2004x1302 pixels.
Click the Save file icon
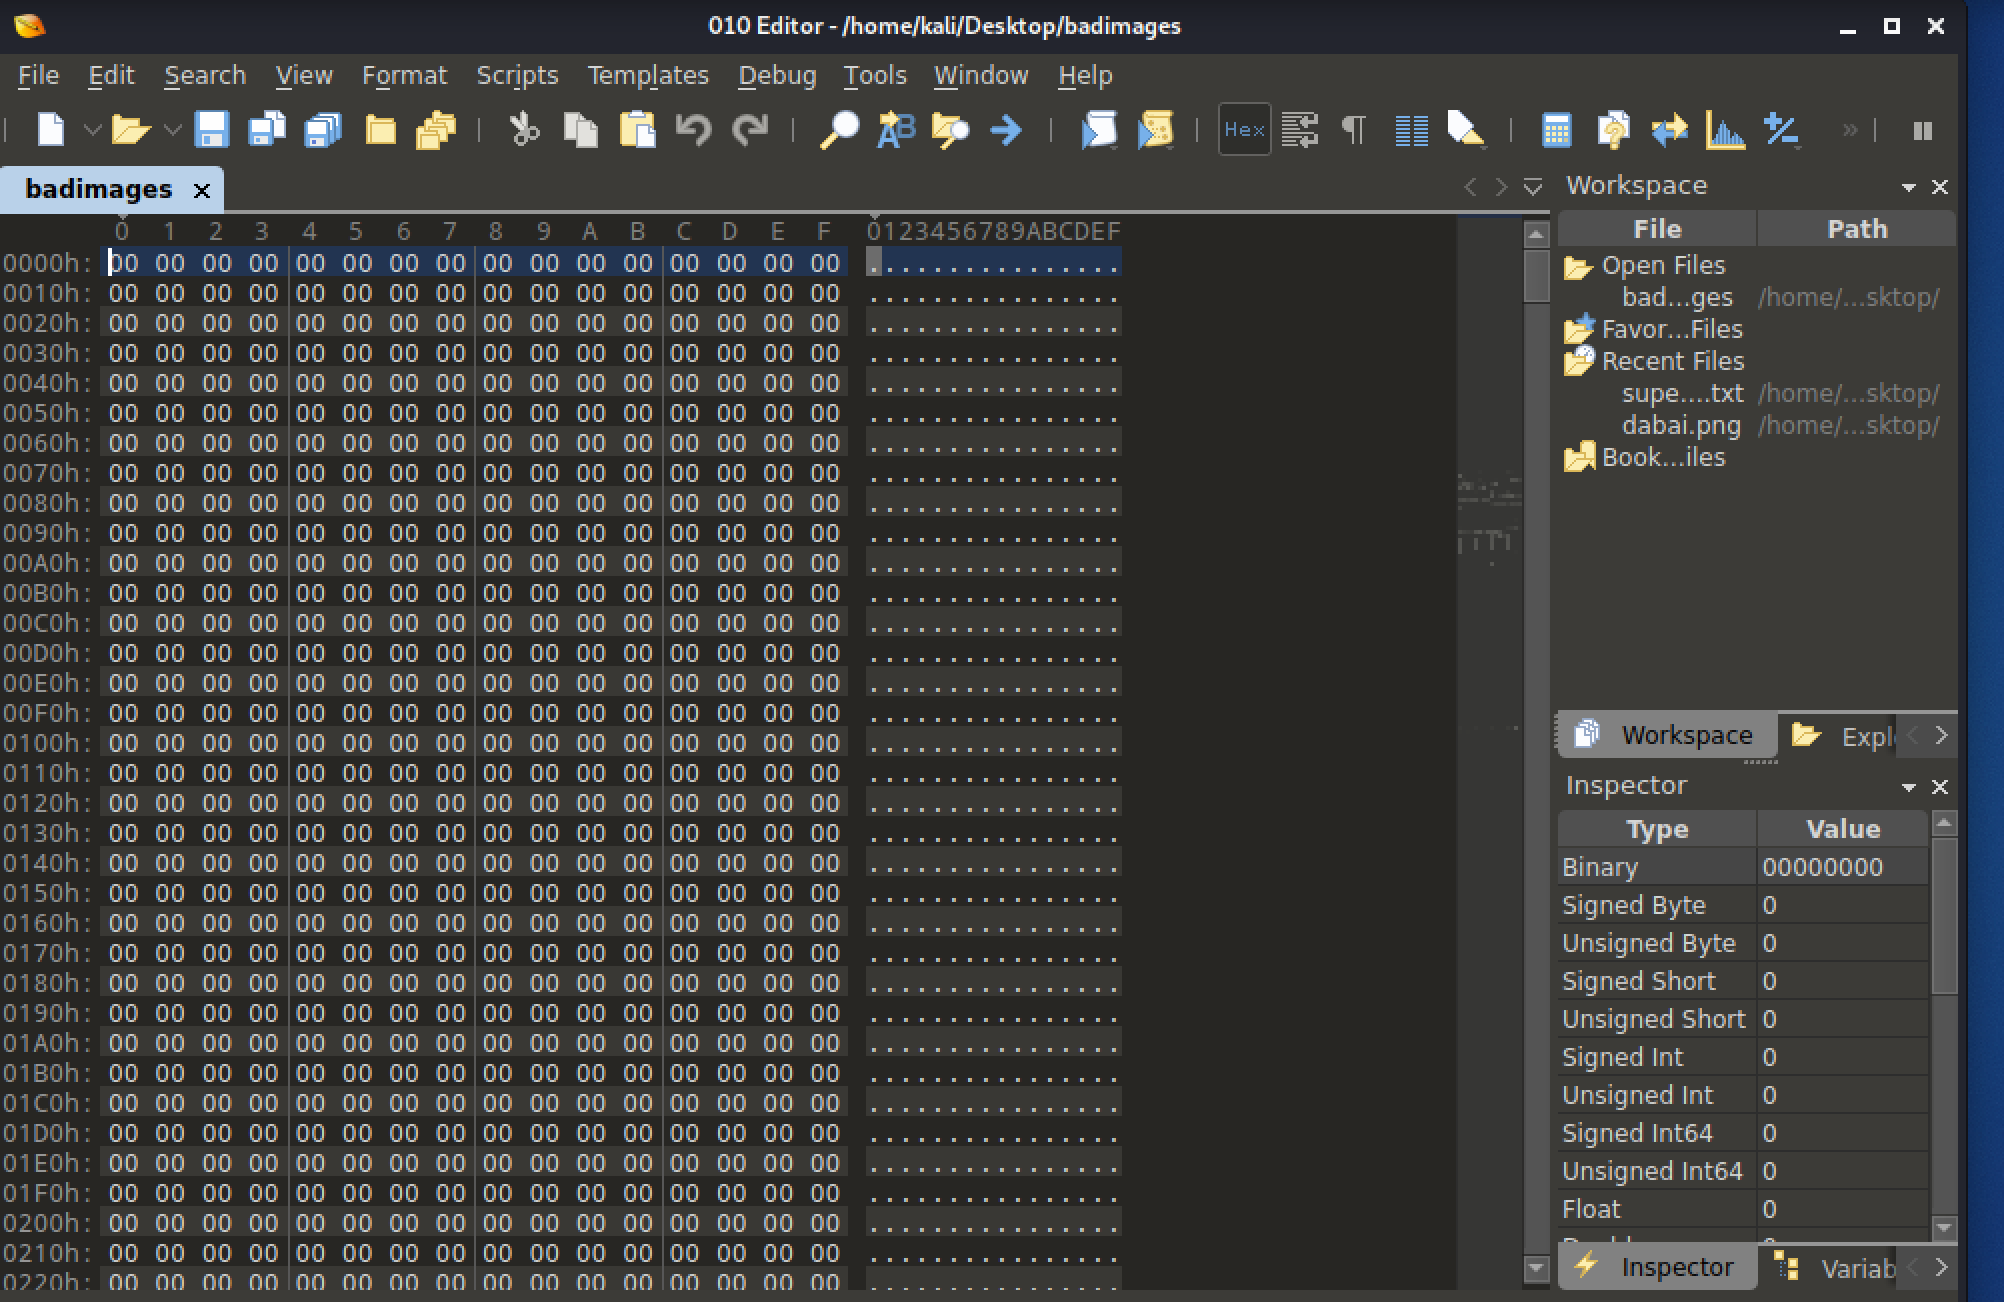point(211,130)
